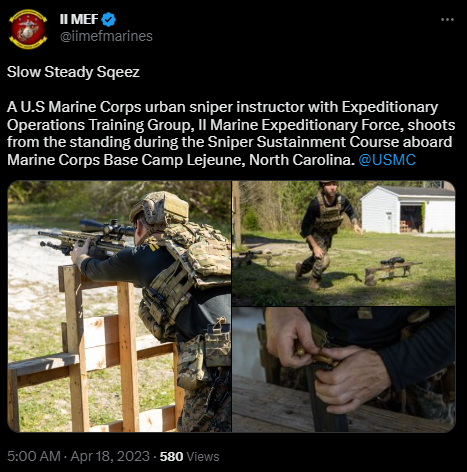Screen dimensions: 467x472
Task: Click the Views label beside 580
Action: tap(203, 456)
